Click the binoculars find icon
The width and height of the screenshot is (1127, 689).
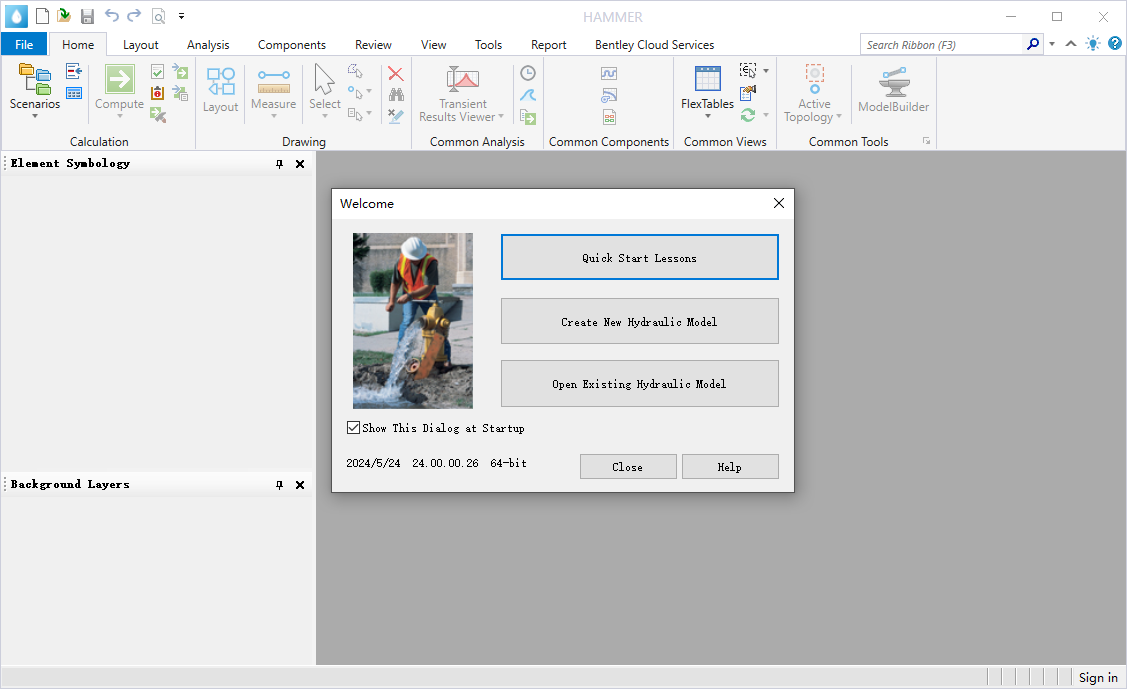click(x=396, y=95)
